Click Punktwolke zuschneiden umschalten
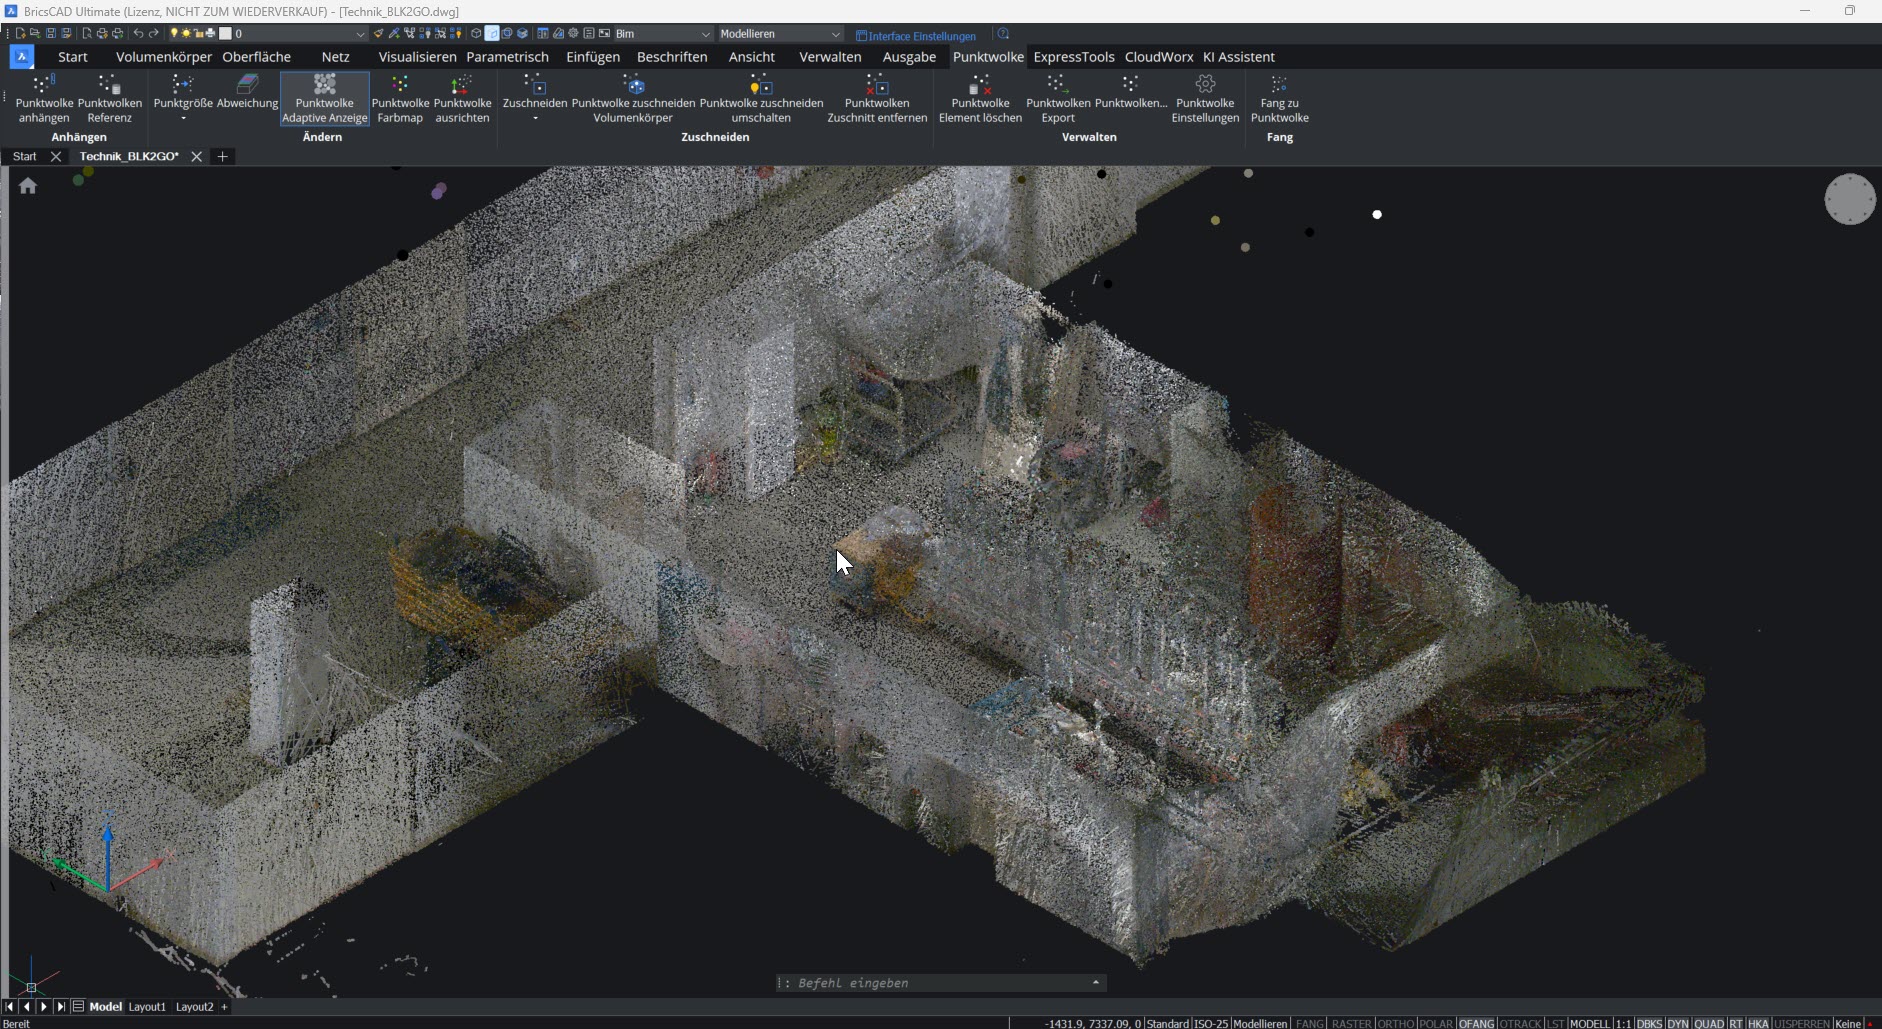1882x1029 pixels. [761, 99]
